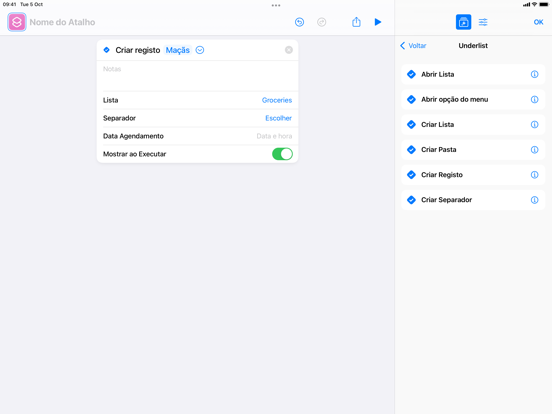
Task: Tap the pink shortcut icon
Action: click(x=17, y=22)
